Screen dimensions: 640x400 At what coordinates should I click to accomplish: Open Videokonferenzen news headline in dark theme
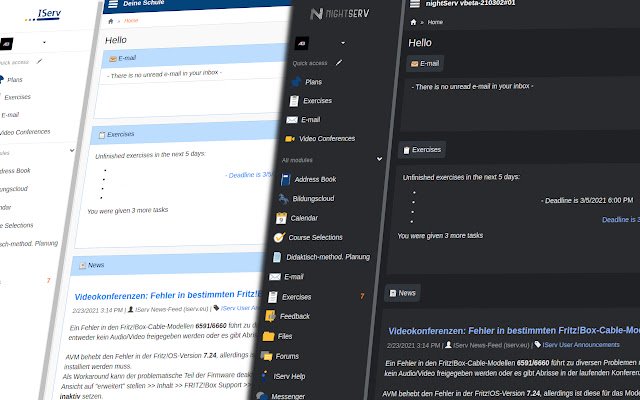(x=514, y=330)
